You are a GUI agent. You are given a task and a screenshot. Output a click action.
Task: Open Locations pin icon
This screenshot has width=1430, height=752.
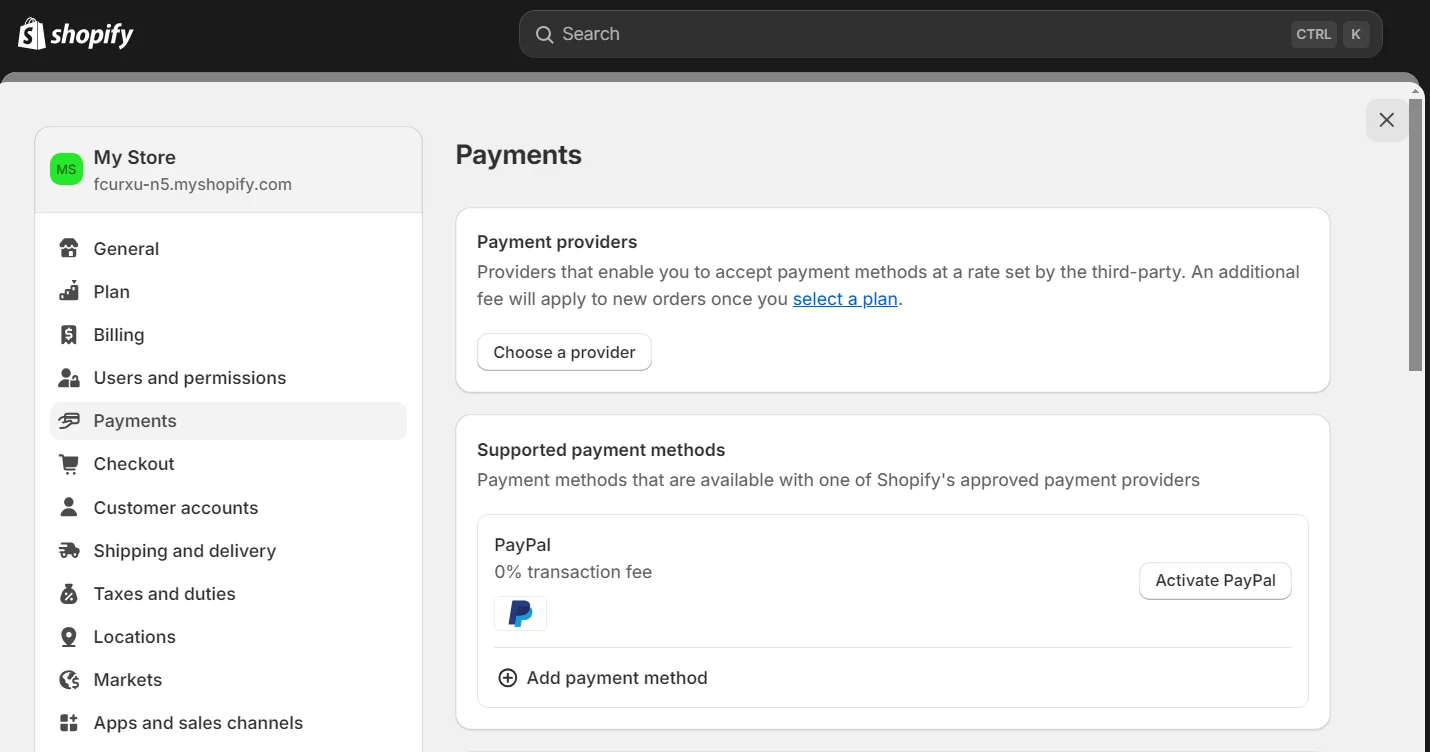click(x=69, y=637)
